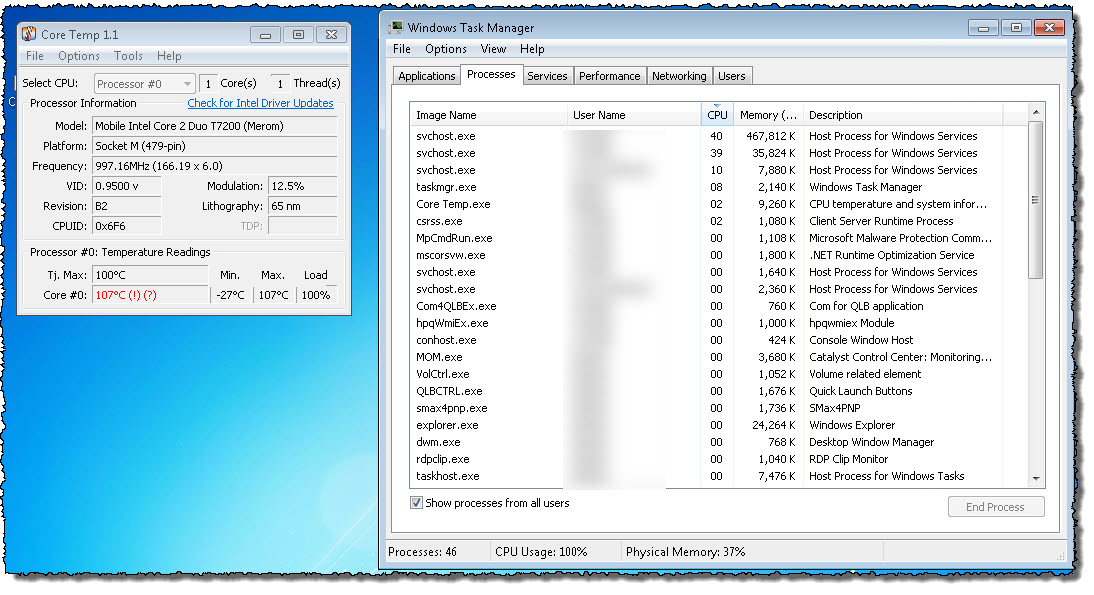The image size is (1094, 595).
Task: Select the Com4QLBEx.exe process row
Action: (x=706, y=306)
